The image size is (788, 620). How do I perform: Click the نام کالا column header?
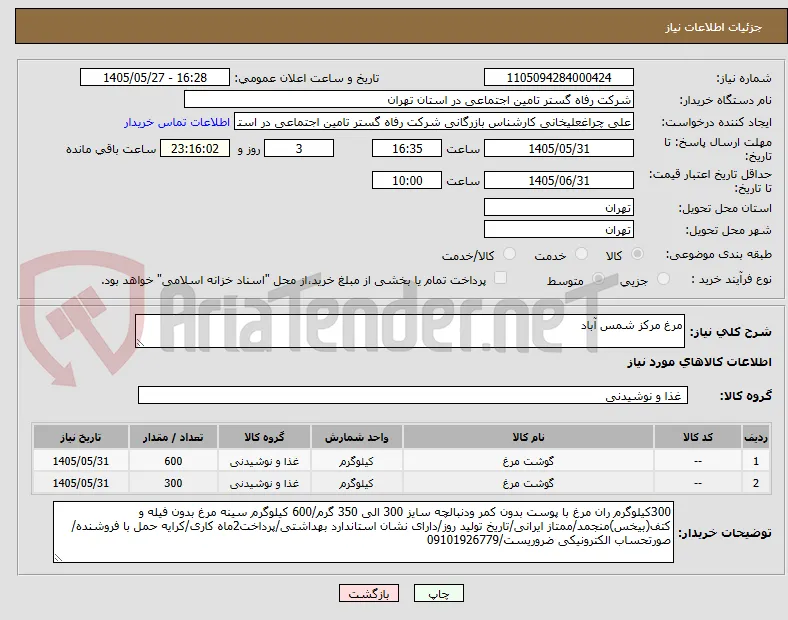pyautogui.click(x=528, y=437)
